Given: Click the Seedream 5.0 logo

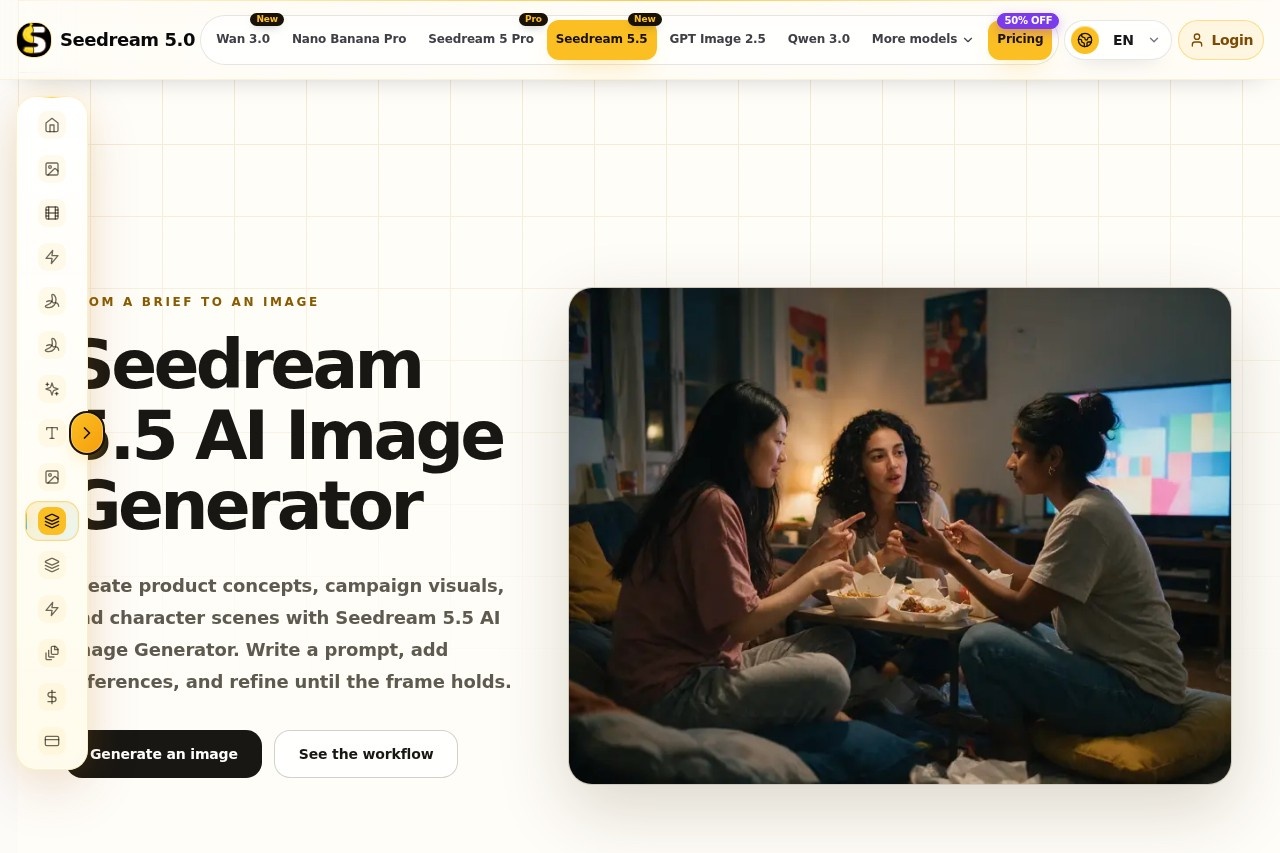Looking at the screenshot, I should coord(106,40).
